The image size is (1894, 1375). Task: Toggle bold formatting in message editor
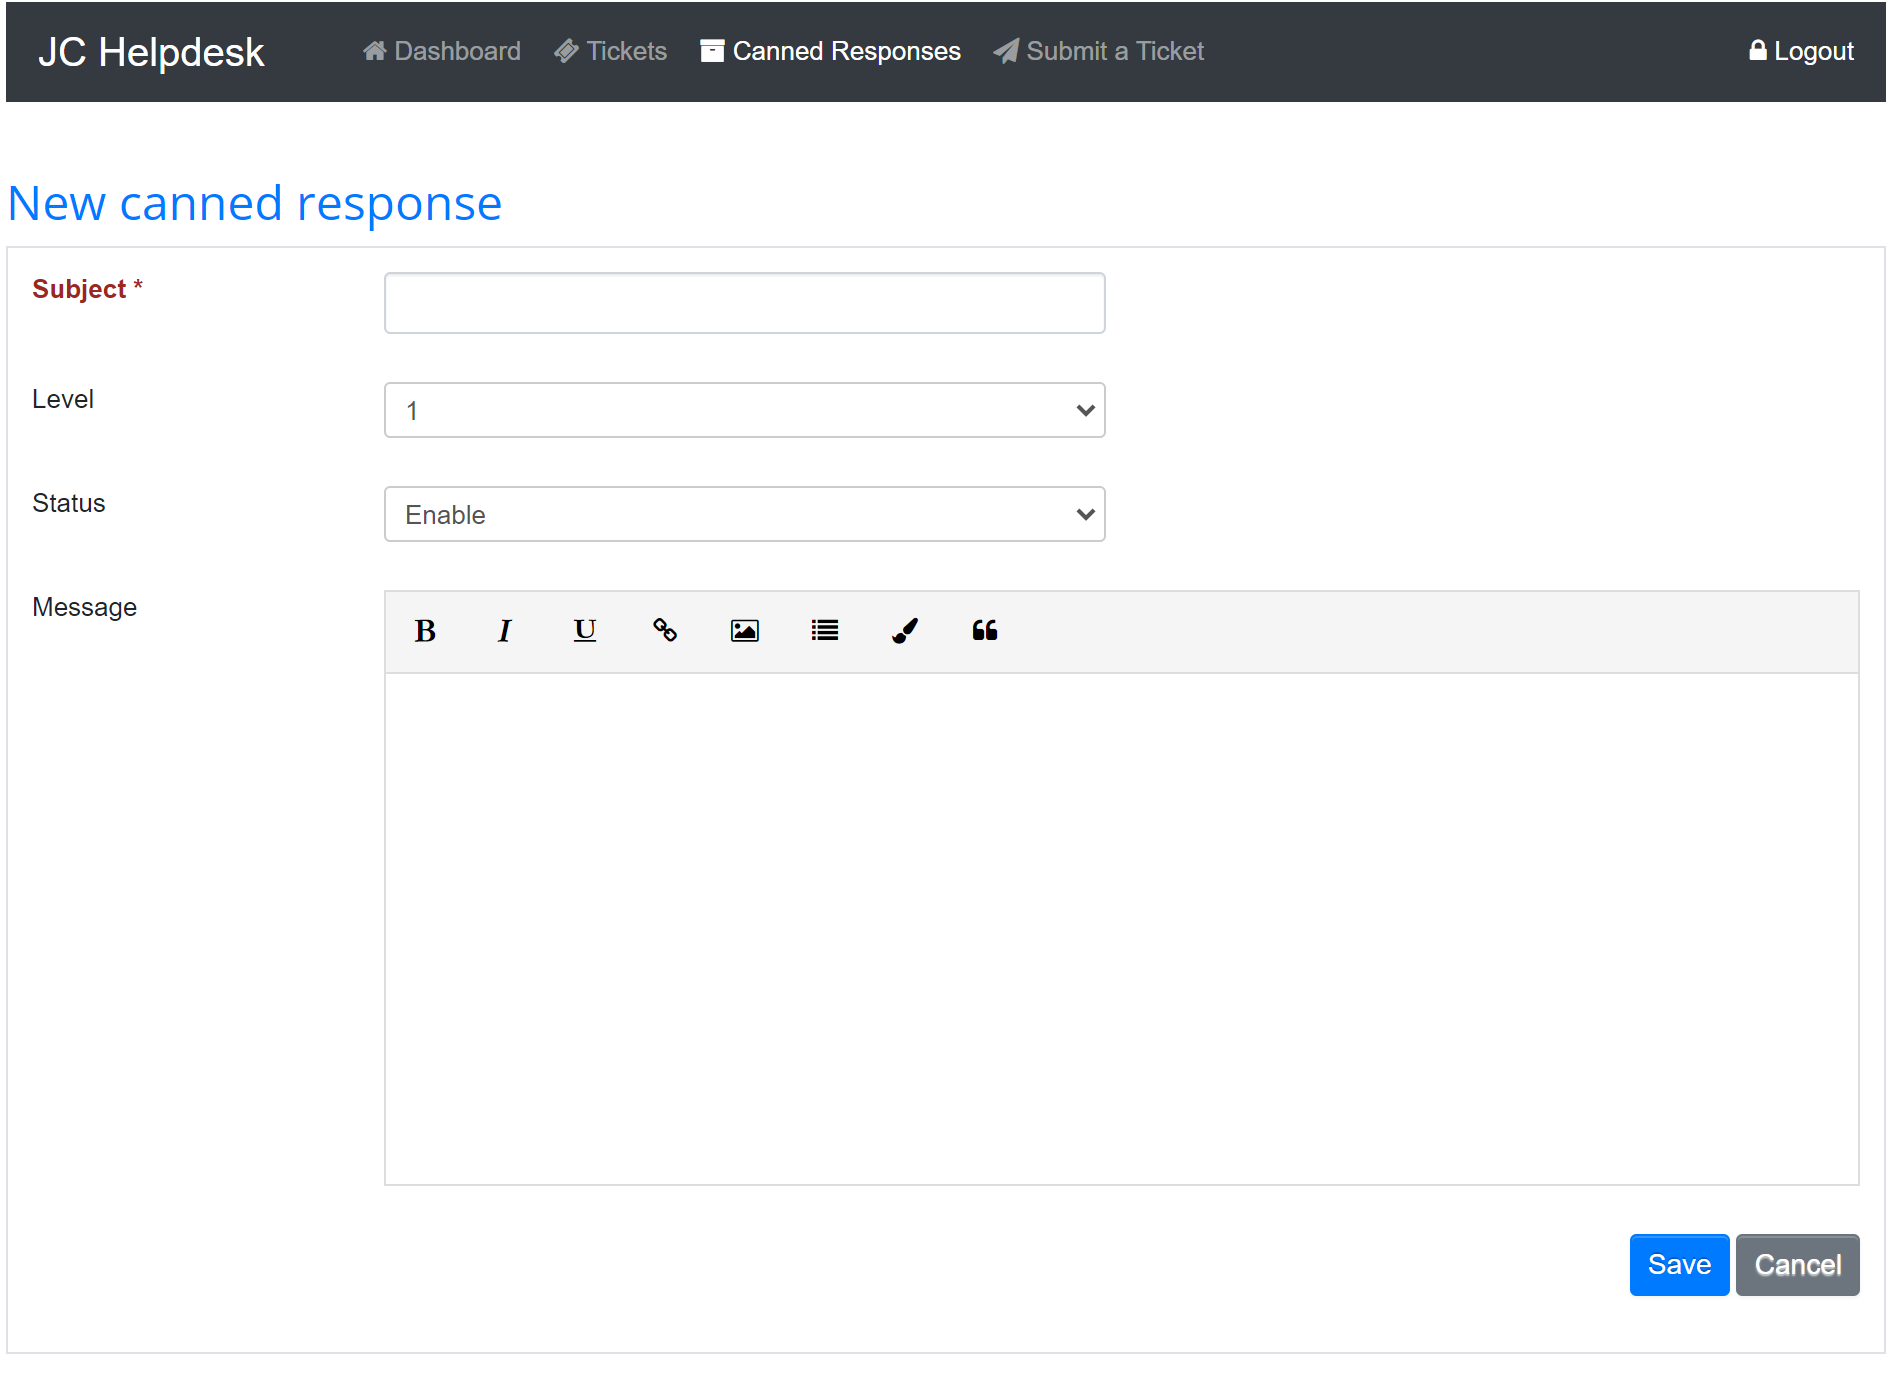point(425,631)
